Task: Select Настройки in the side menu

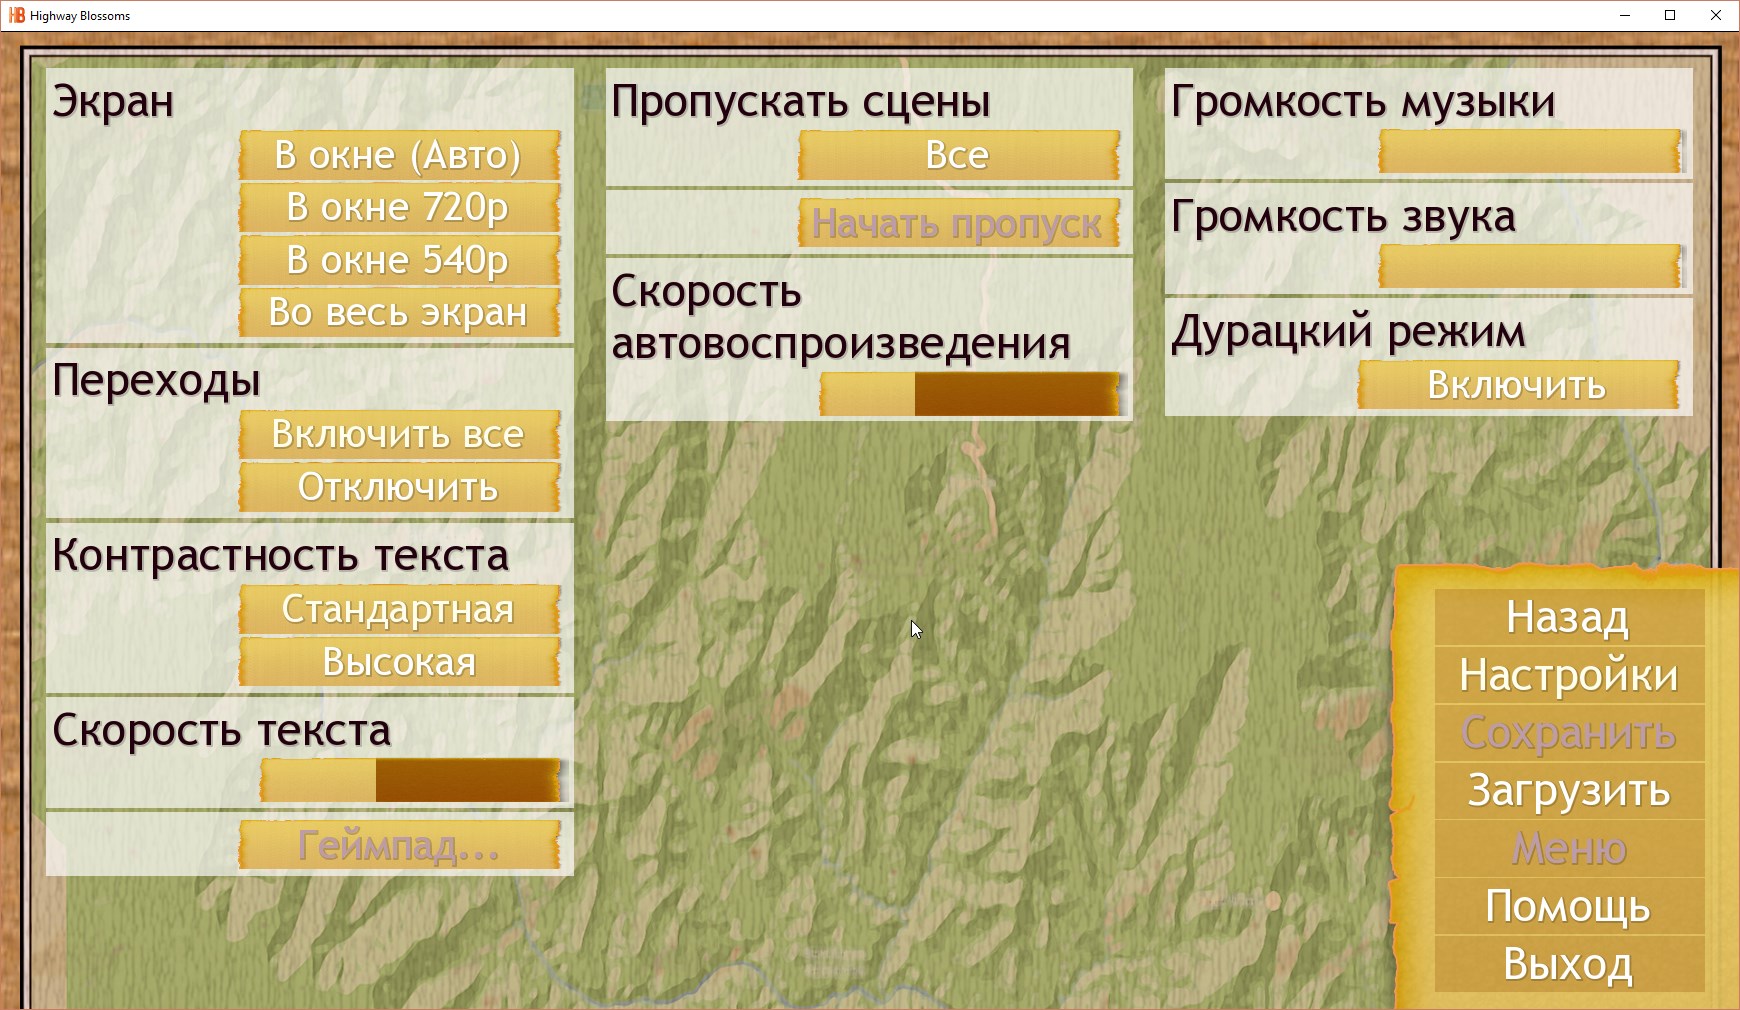Action: (1569, 675)
